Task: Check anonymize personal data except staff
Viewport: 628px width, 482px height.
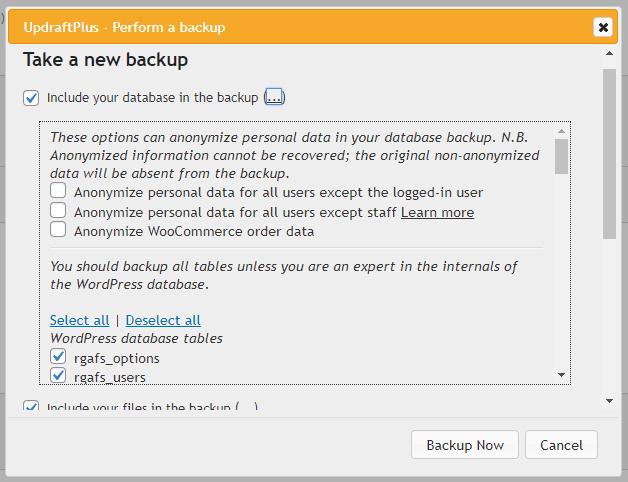Action: (x=59, y=211)
